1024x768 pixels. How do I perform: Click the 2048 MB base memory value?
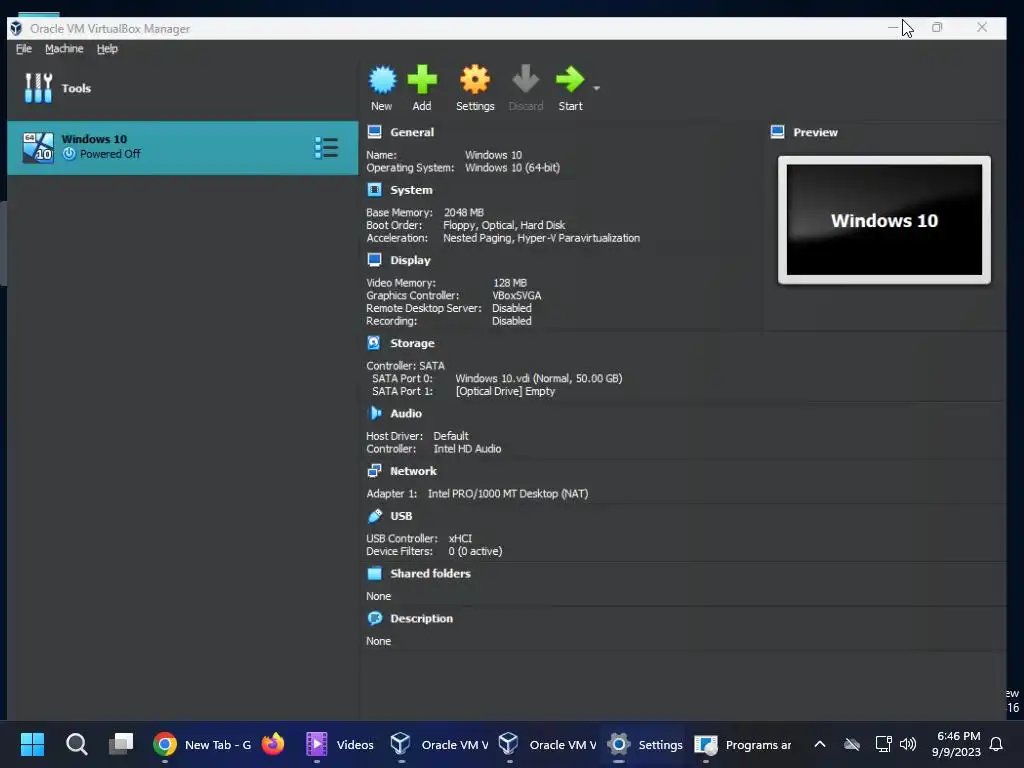464,213
